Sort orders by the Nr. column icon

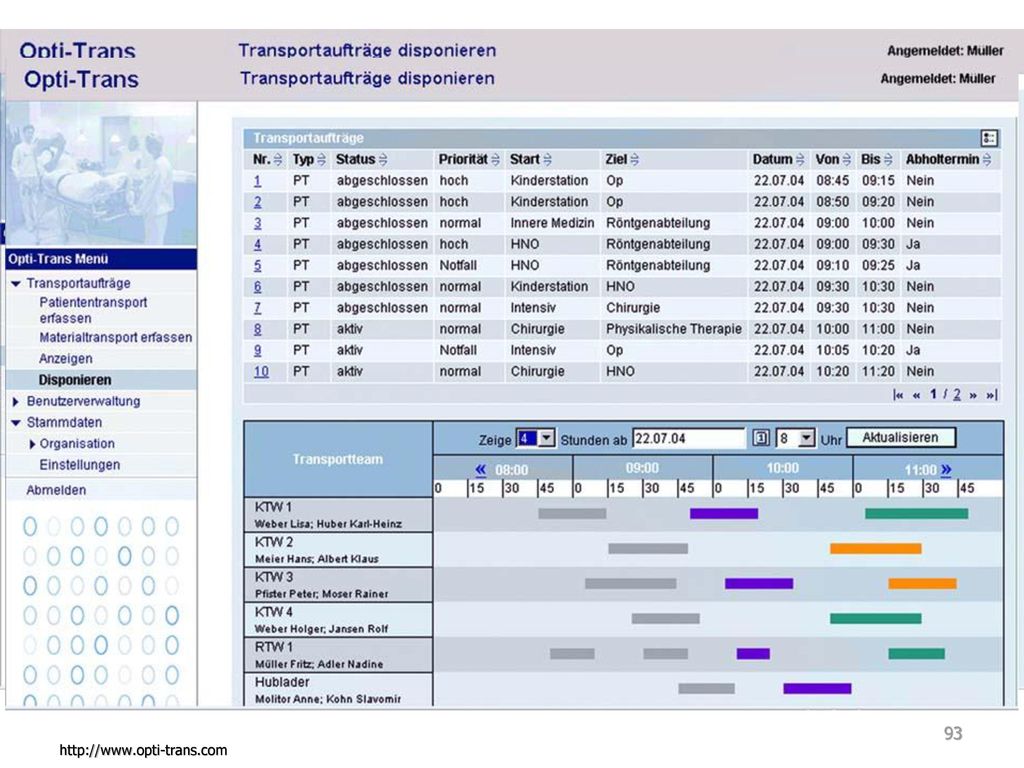point(278,159)
